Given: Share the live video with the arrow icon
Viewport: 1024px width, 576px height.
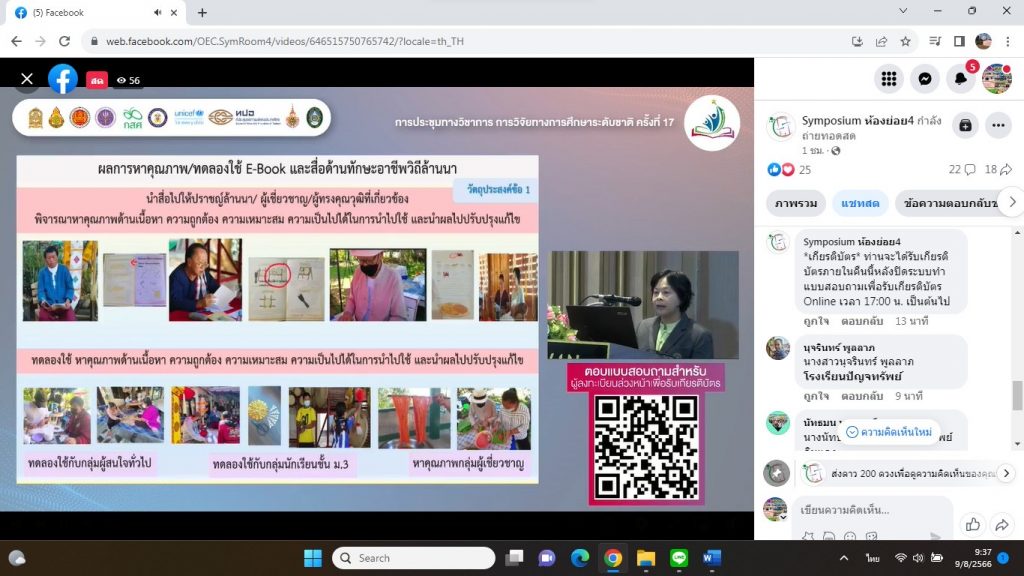Looking at the screenshot, I should 1002,524.
